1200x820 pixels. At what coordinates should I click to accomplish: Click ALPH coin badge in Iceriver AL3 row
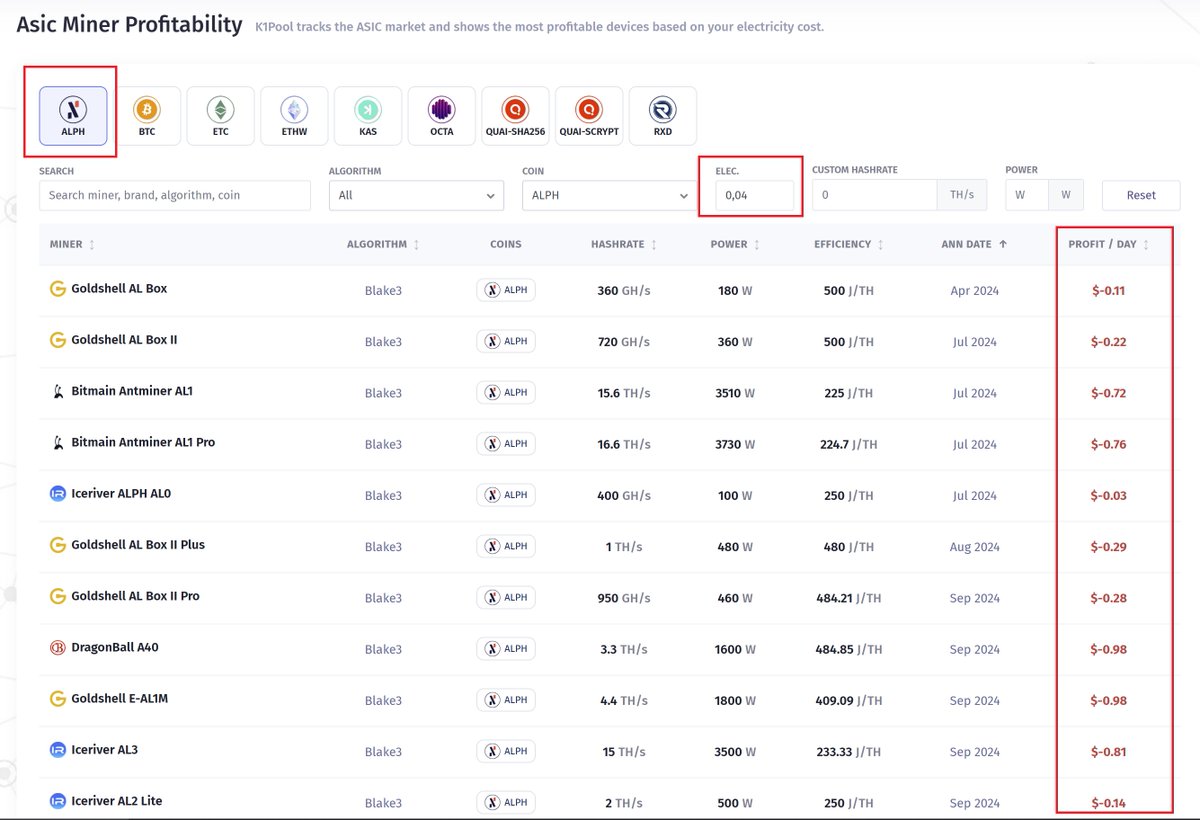tap(506, 751)
